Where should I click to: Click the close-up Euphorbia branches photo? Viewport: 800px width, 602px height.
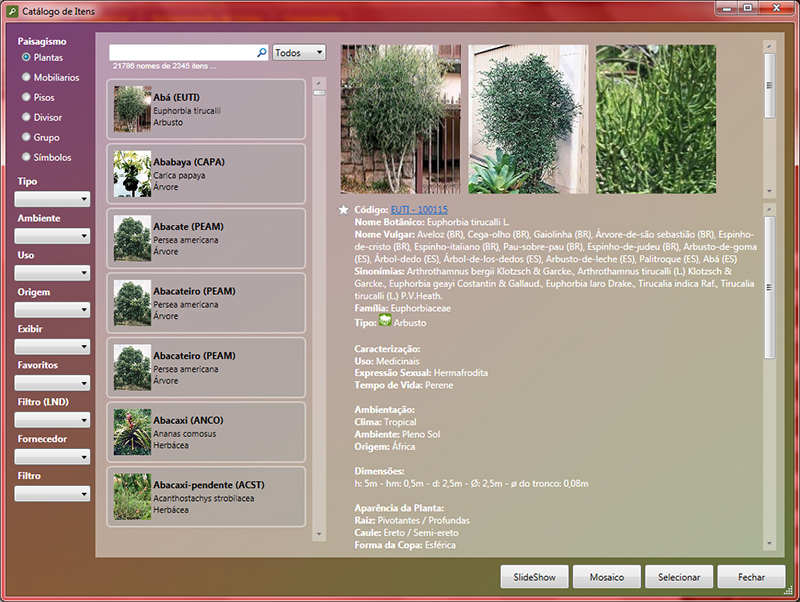pyautogui.click(x=656, y=119)
